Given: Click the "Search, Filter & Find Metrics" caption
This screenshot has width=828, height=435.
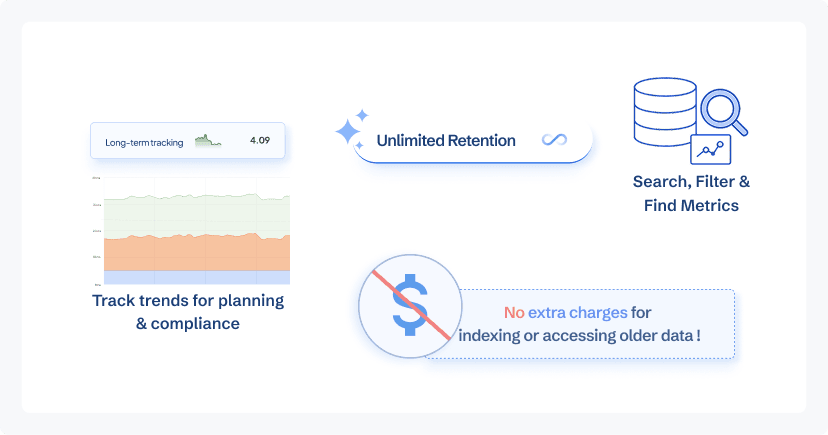Looking at the screenshot, I should (691, 194).
